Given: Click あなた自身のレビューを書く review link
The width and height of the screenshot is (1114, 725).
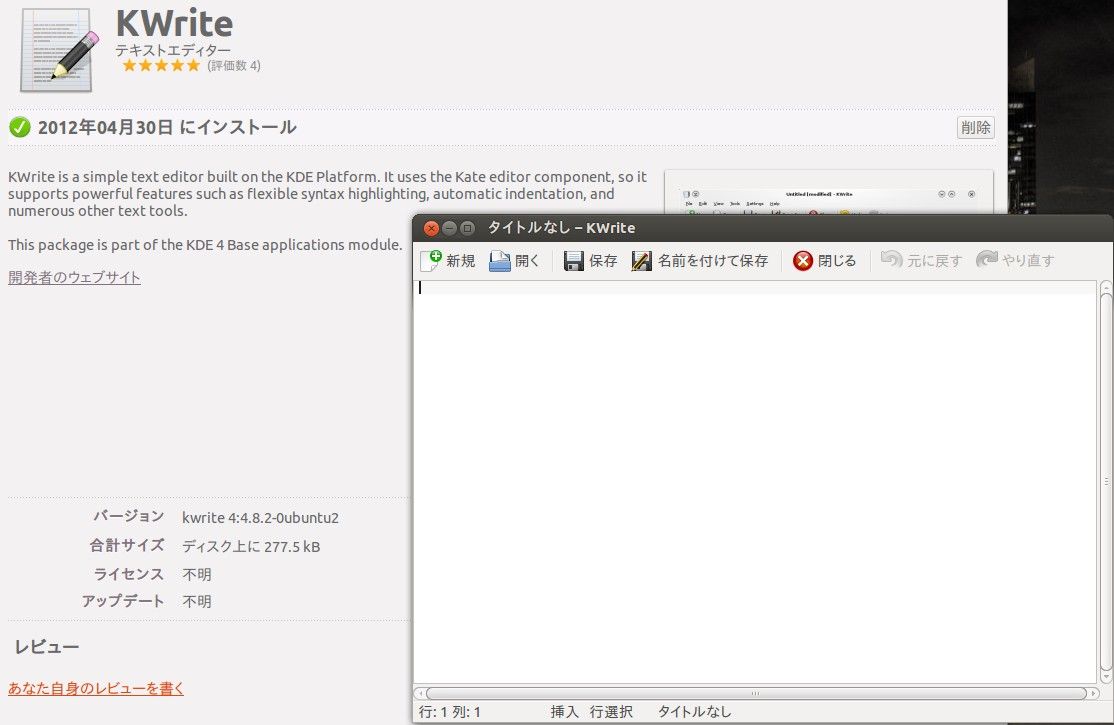Looking at the screenshot, I should pyautogui.click(x=96, y=688).
